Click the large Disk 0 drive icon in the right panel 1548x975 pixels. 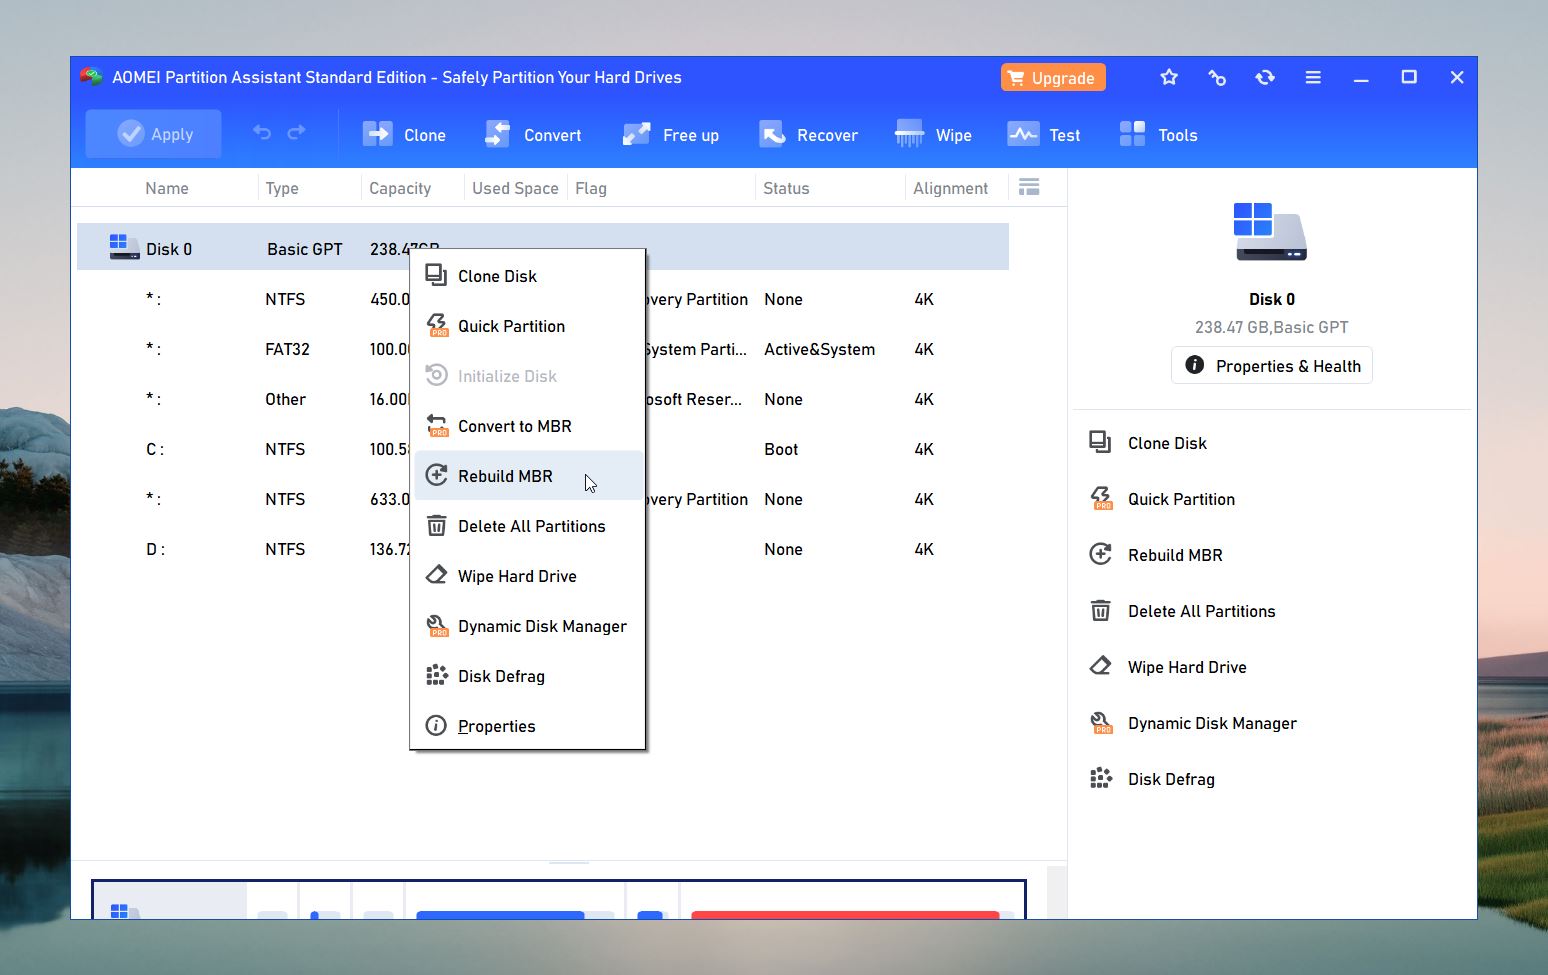(1271, 231)
